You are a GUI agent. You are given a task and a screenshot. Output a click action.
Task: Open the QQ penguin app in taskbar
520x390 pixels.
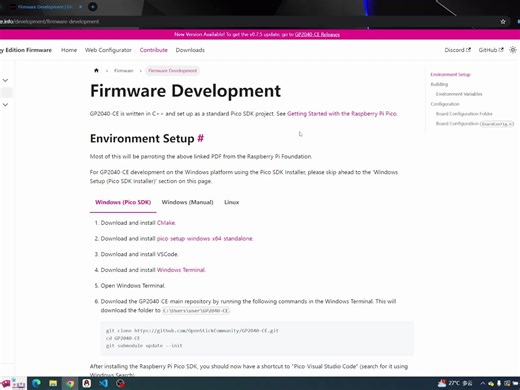[87, 383]
